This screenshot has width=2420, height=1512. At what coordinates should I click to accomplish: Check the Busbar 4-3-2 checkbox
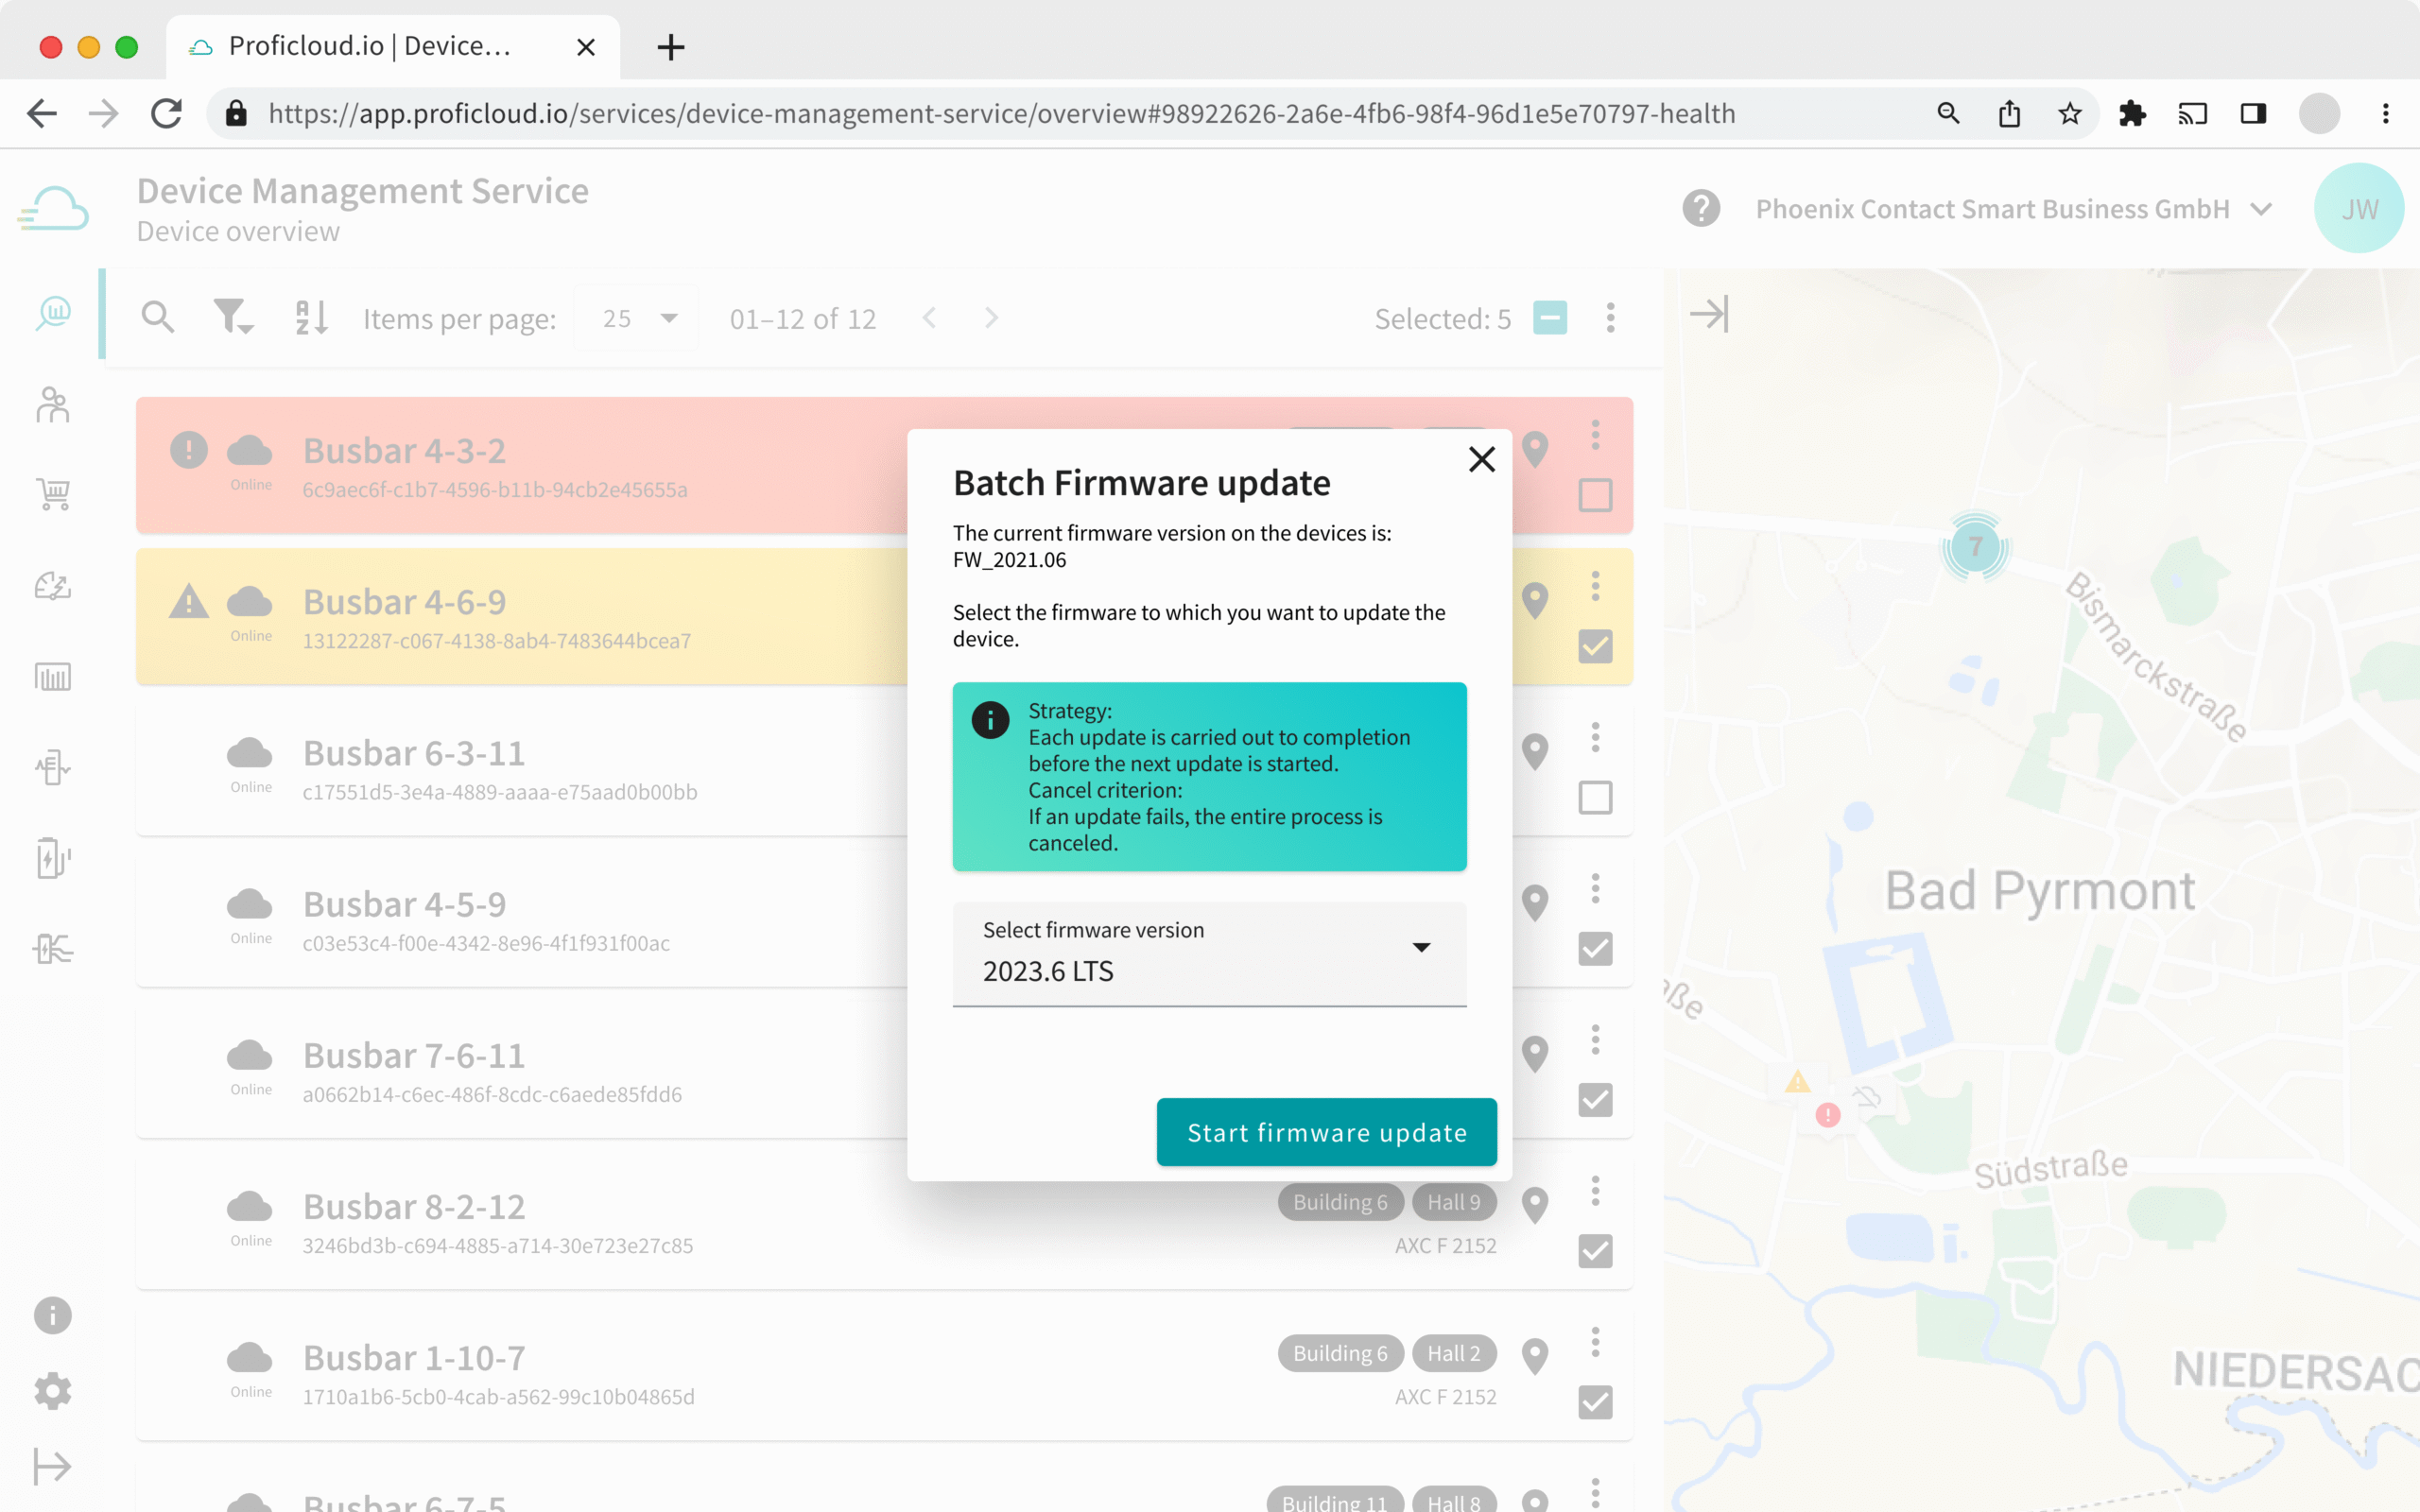pyautogui.click(x=1595, y=495)
